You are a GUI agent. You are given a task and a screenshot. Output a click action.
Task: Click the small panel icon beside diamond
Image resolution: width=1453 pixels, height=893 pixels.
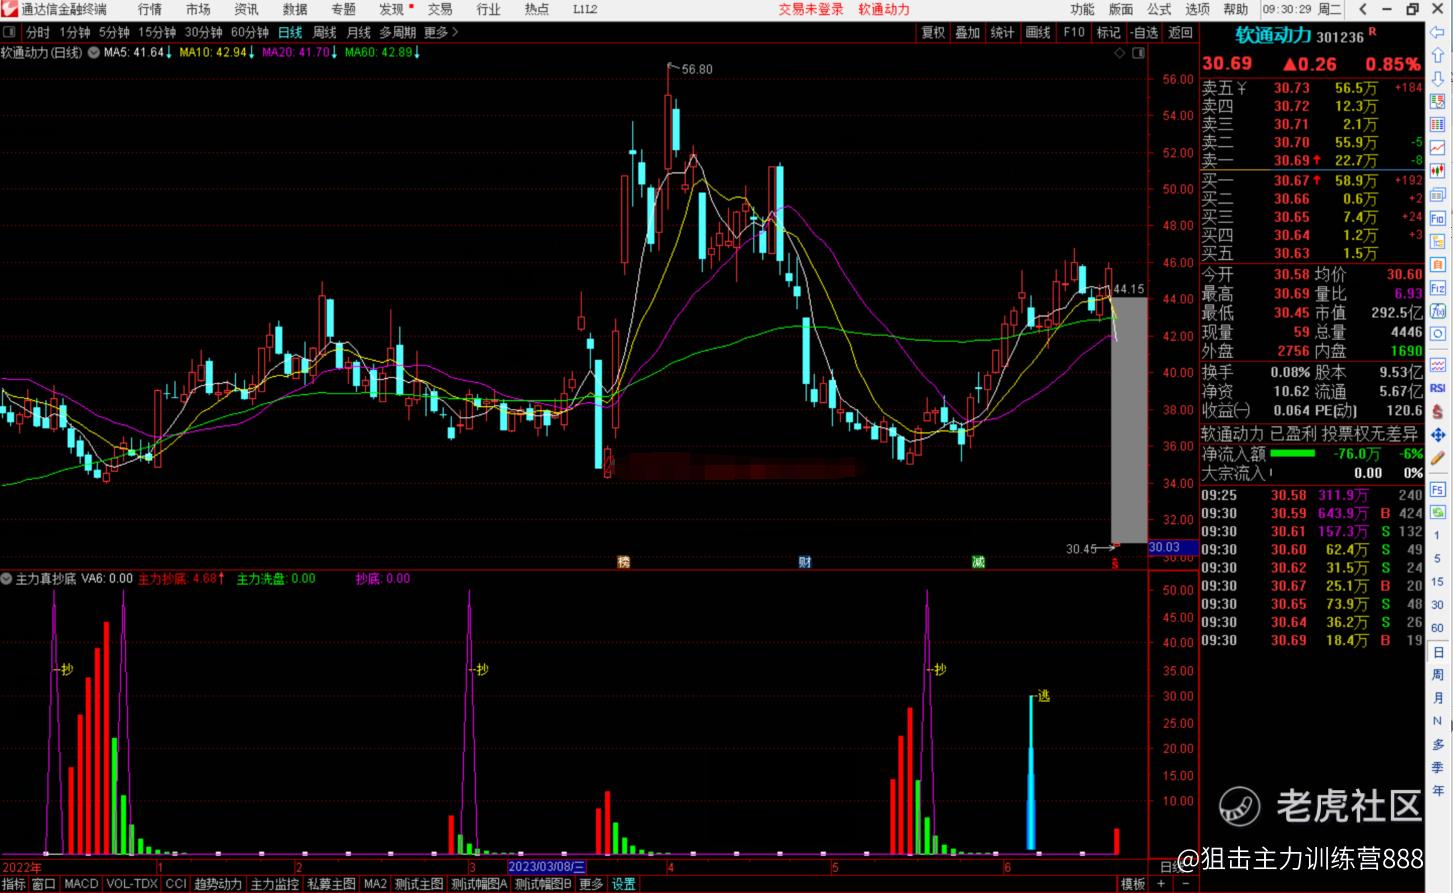tap(1139, 53)
